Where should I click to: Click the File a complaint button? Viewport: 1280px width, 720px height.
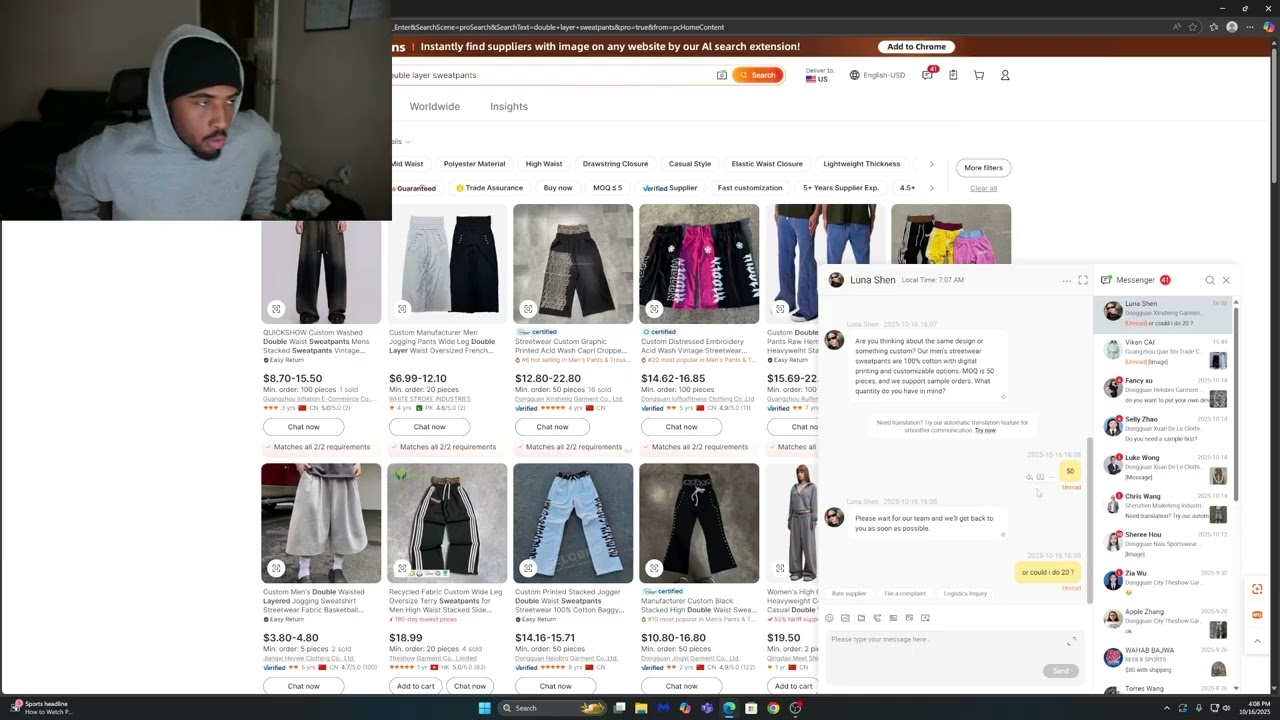(x=905, y=594)
